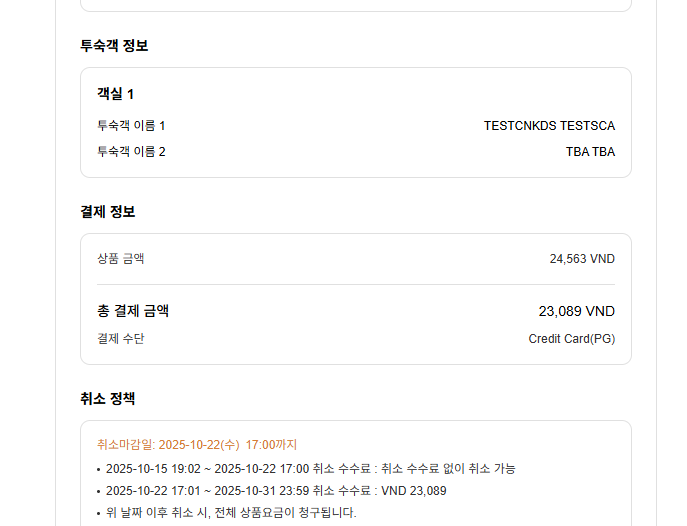Click the 결제 정보 section heading

[x=107, y=211]
